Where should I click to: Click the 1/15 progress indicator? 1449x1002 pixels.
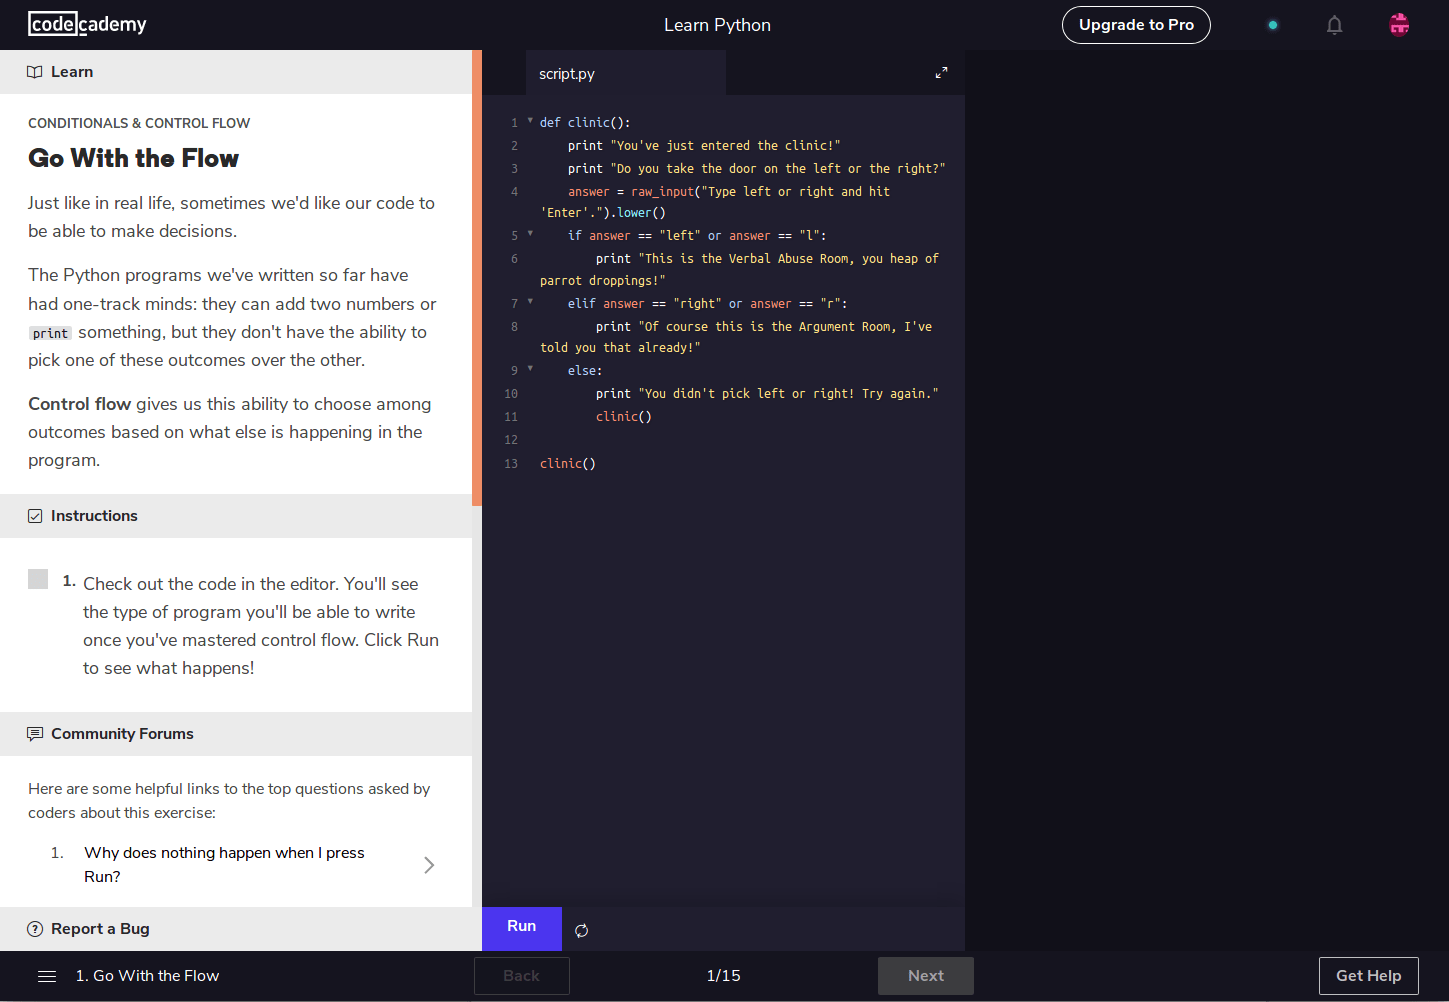point(724,976)
